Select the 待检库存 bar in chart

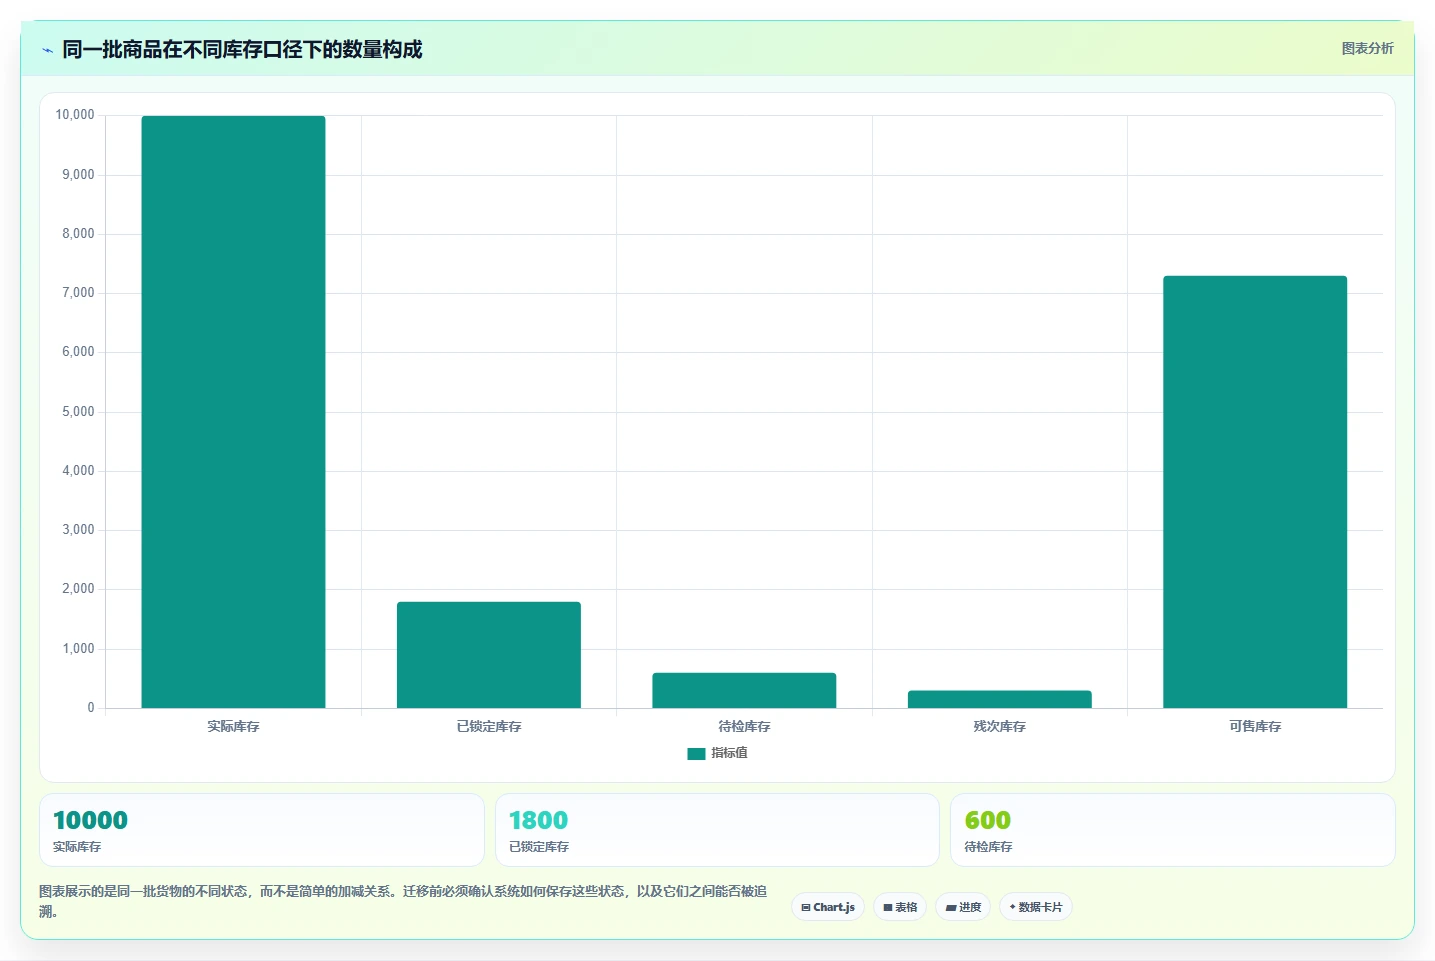coord(744,690)
